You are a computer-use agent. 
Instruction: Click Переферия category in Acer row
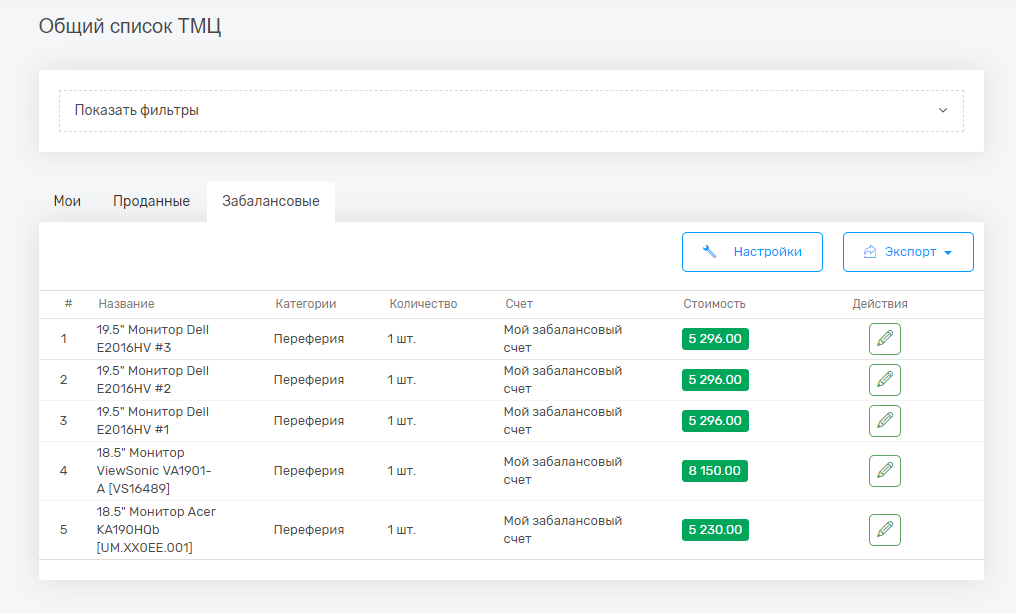coord(309,529)
